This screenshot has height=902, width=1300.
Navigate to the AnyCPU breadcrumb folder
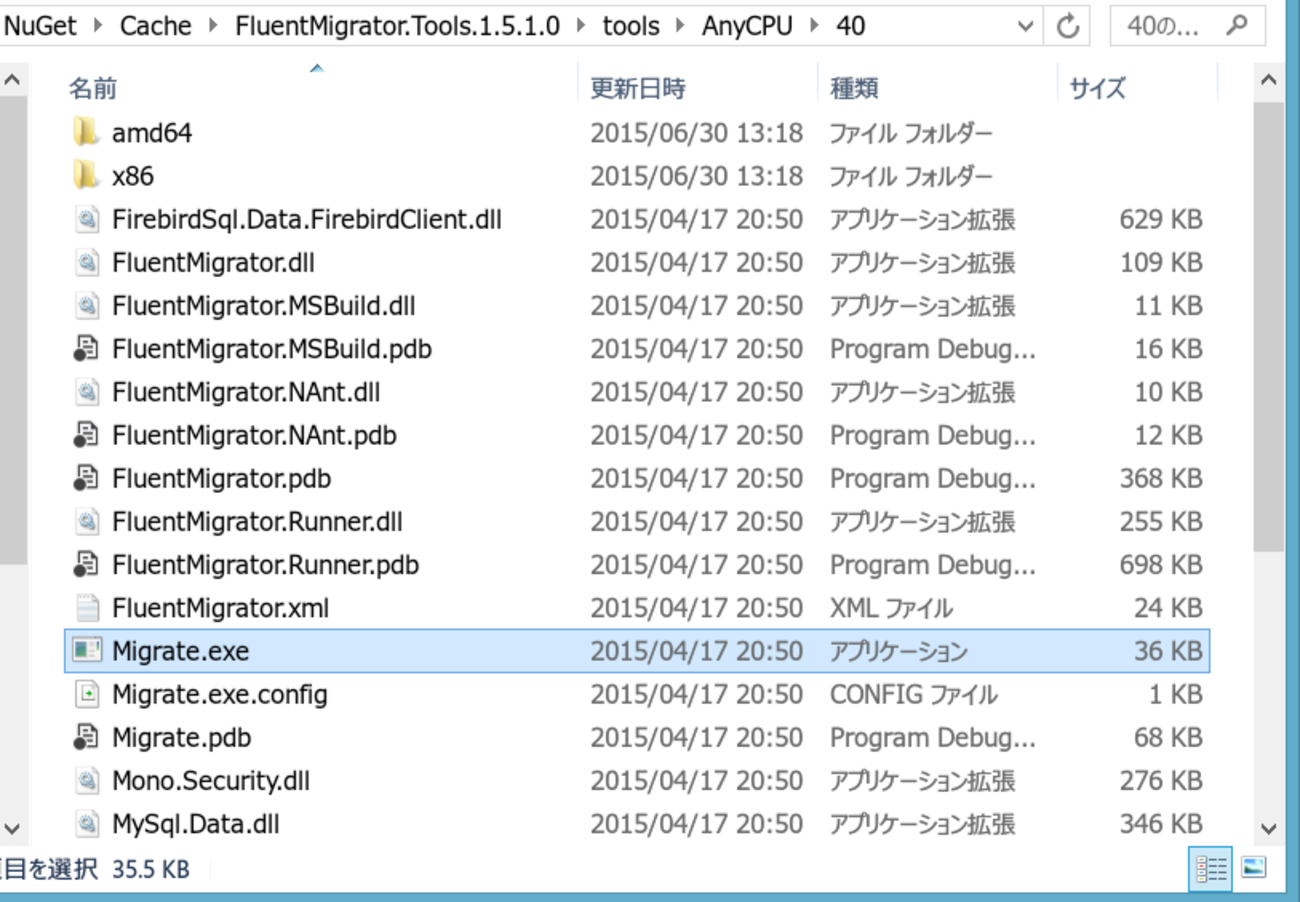coord(746,27)
